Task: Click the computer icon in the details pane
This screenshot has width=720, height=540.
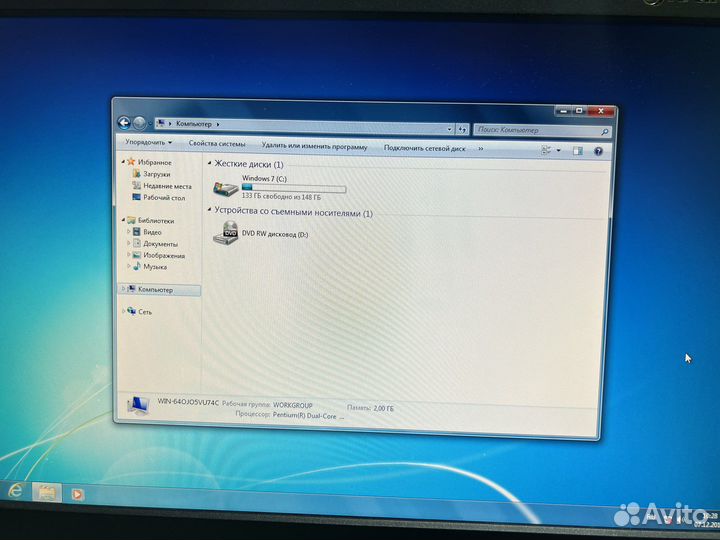Action: [138, 405]
